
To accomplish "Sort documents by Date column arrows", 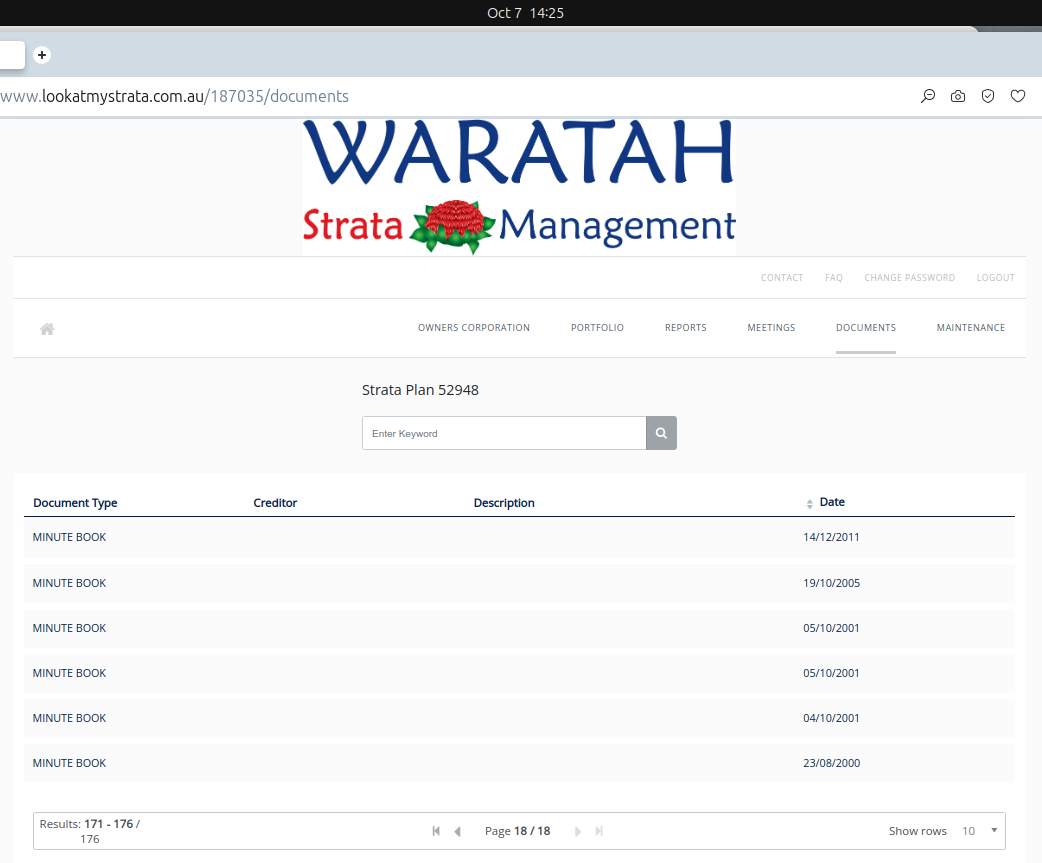I will coord(809,504).
